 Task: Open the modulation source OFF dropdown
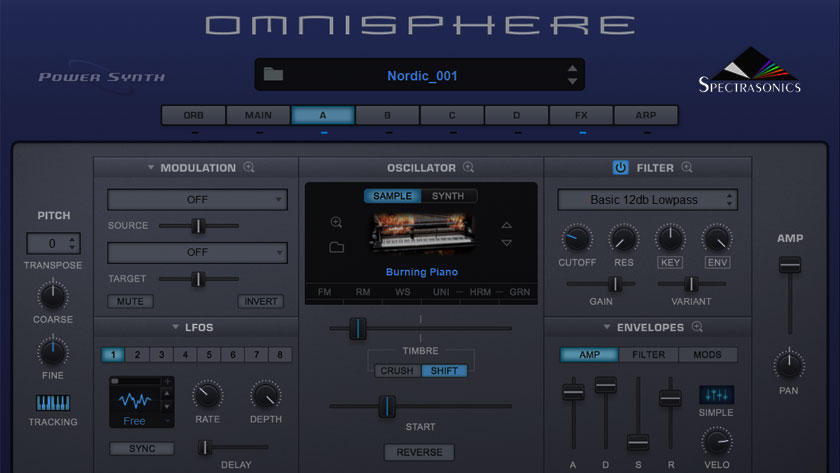click(x=197, y=200)
